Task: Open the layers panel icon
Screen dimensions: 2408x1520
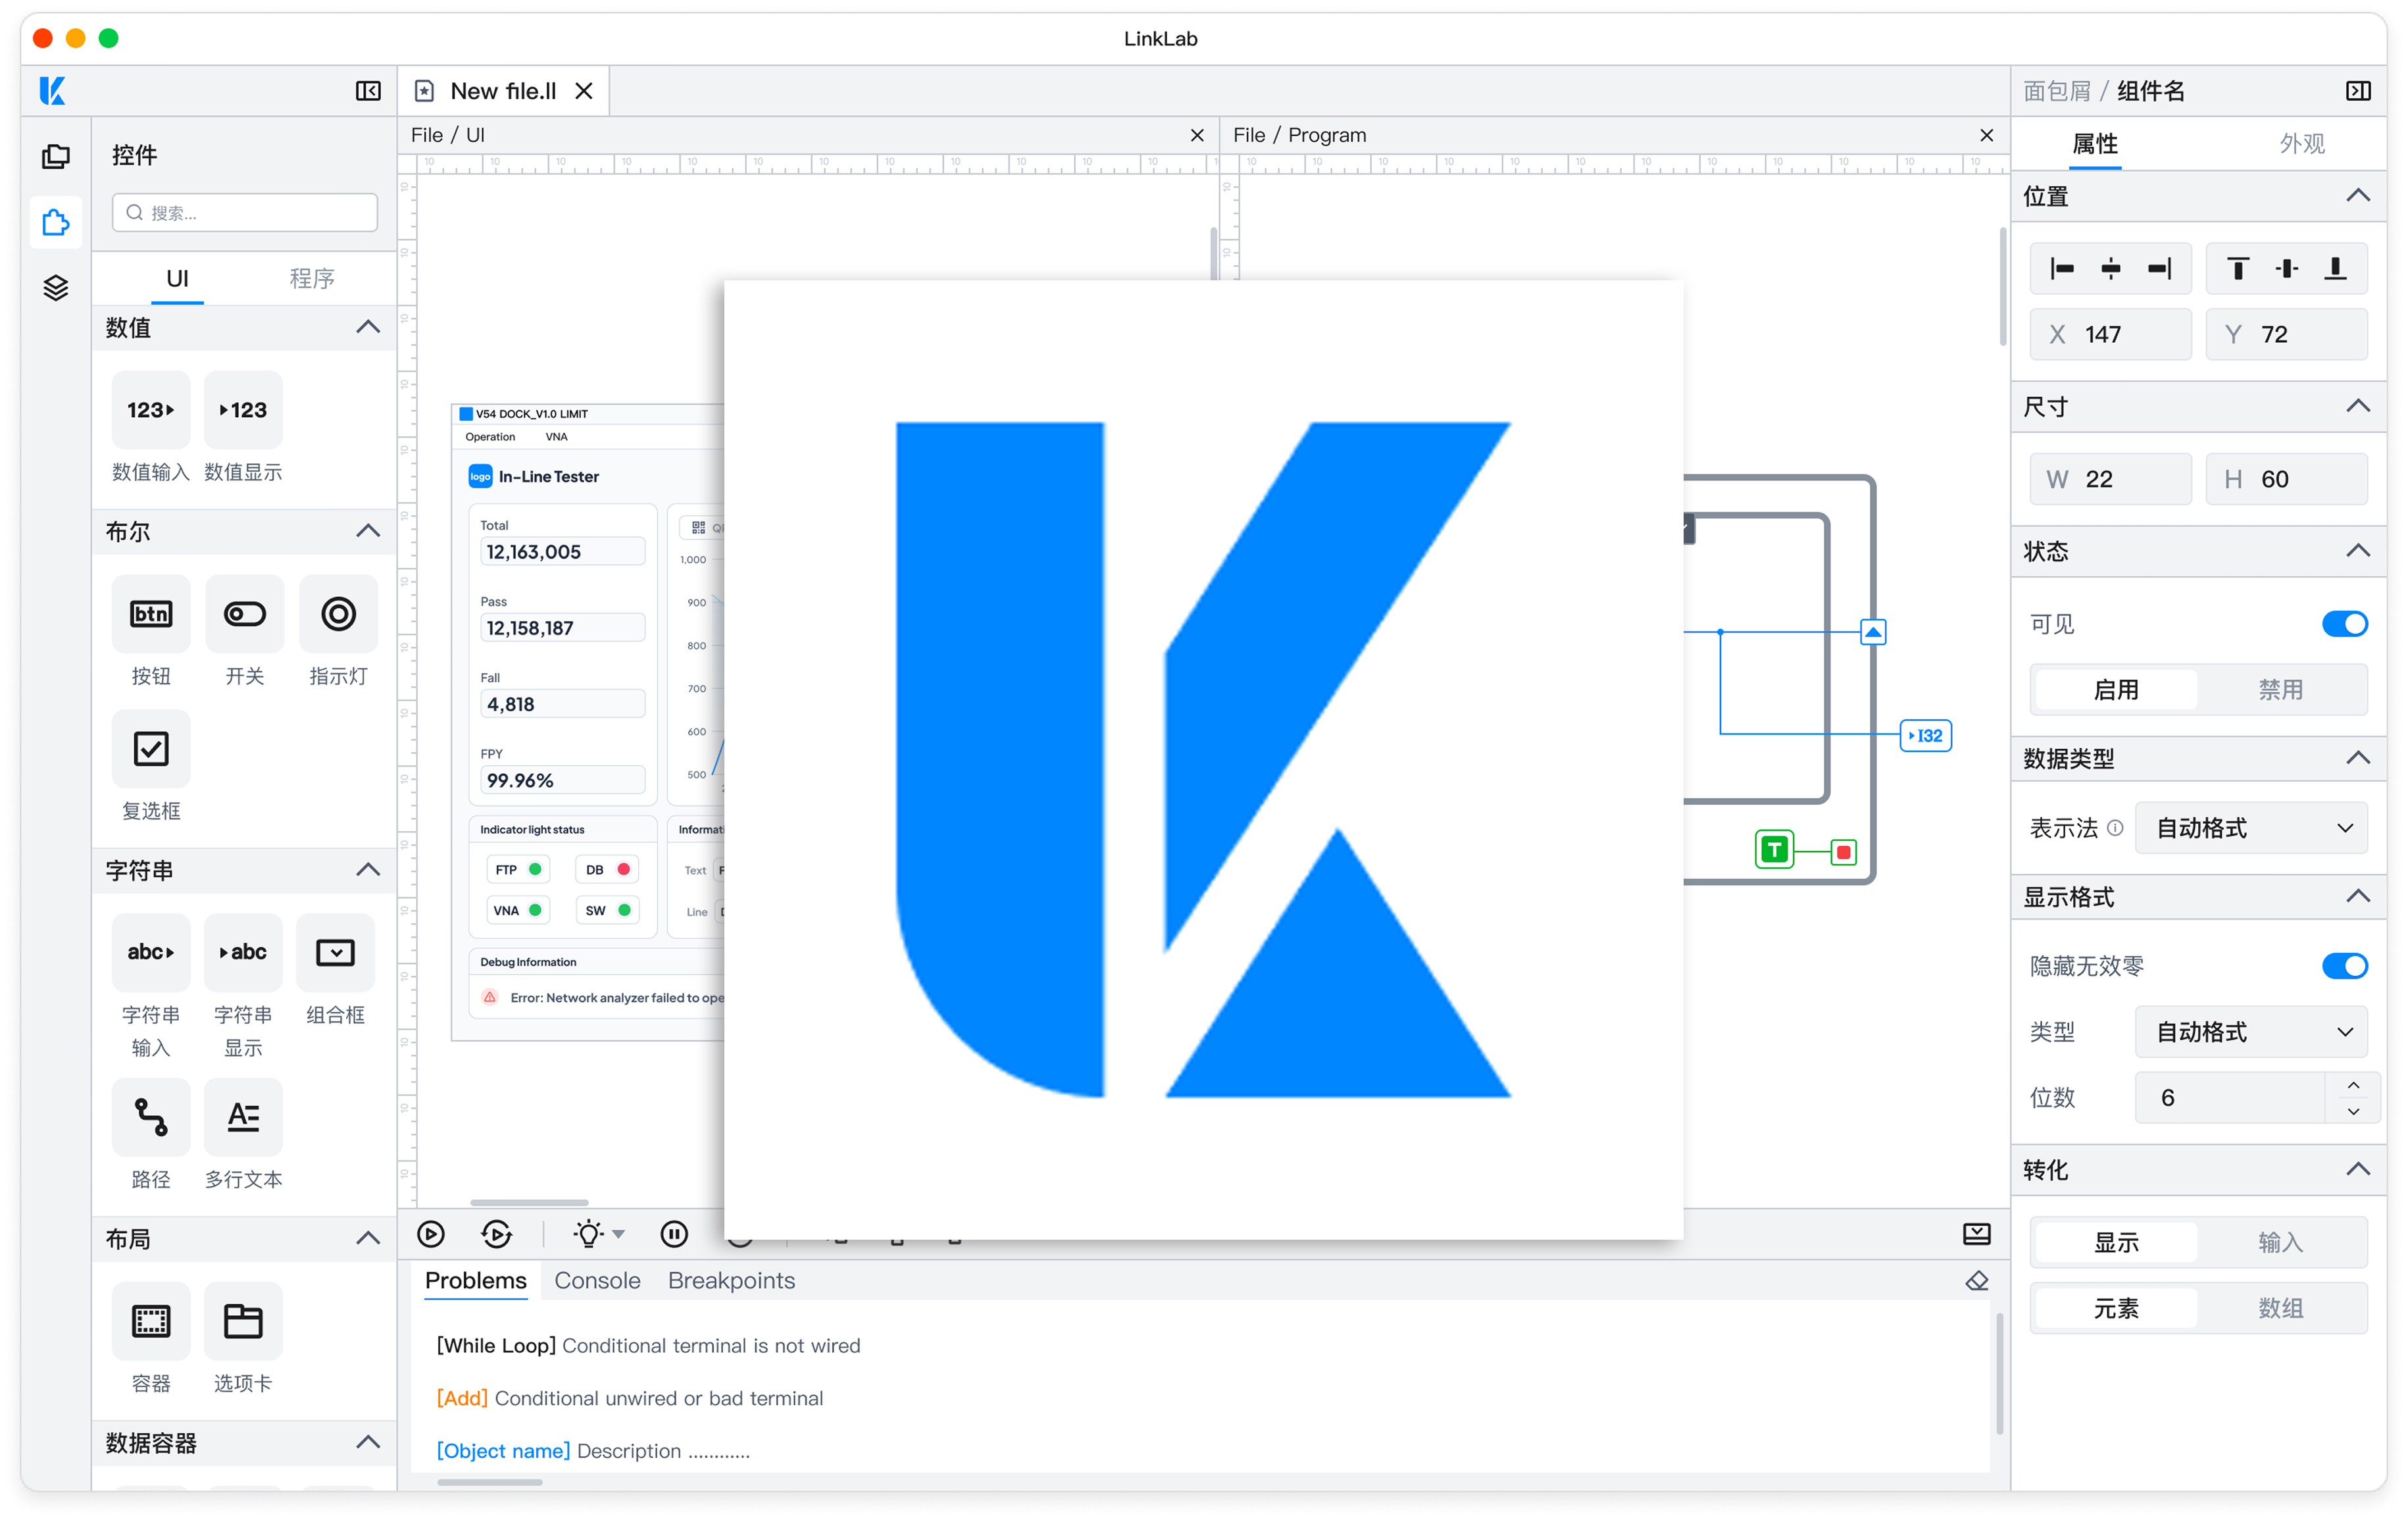Action: click(56, 288)
